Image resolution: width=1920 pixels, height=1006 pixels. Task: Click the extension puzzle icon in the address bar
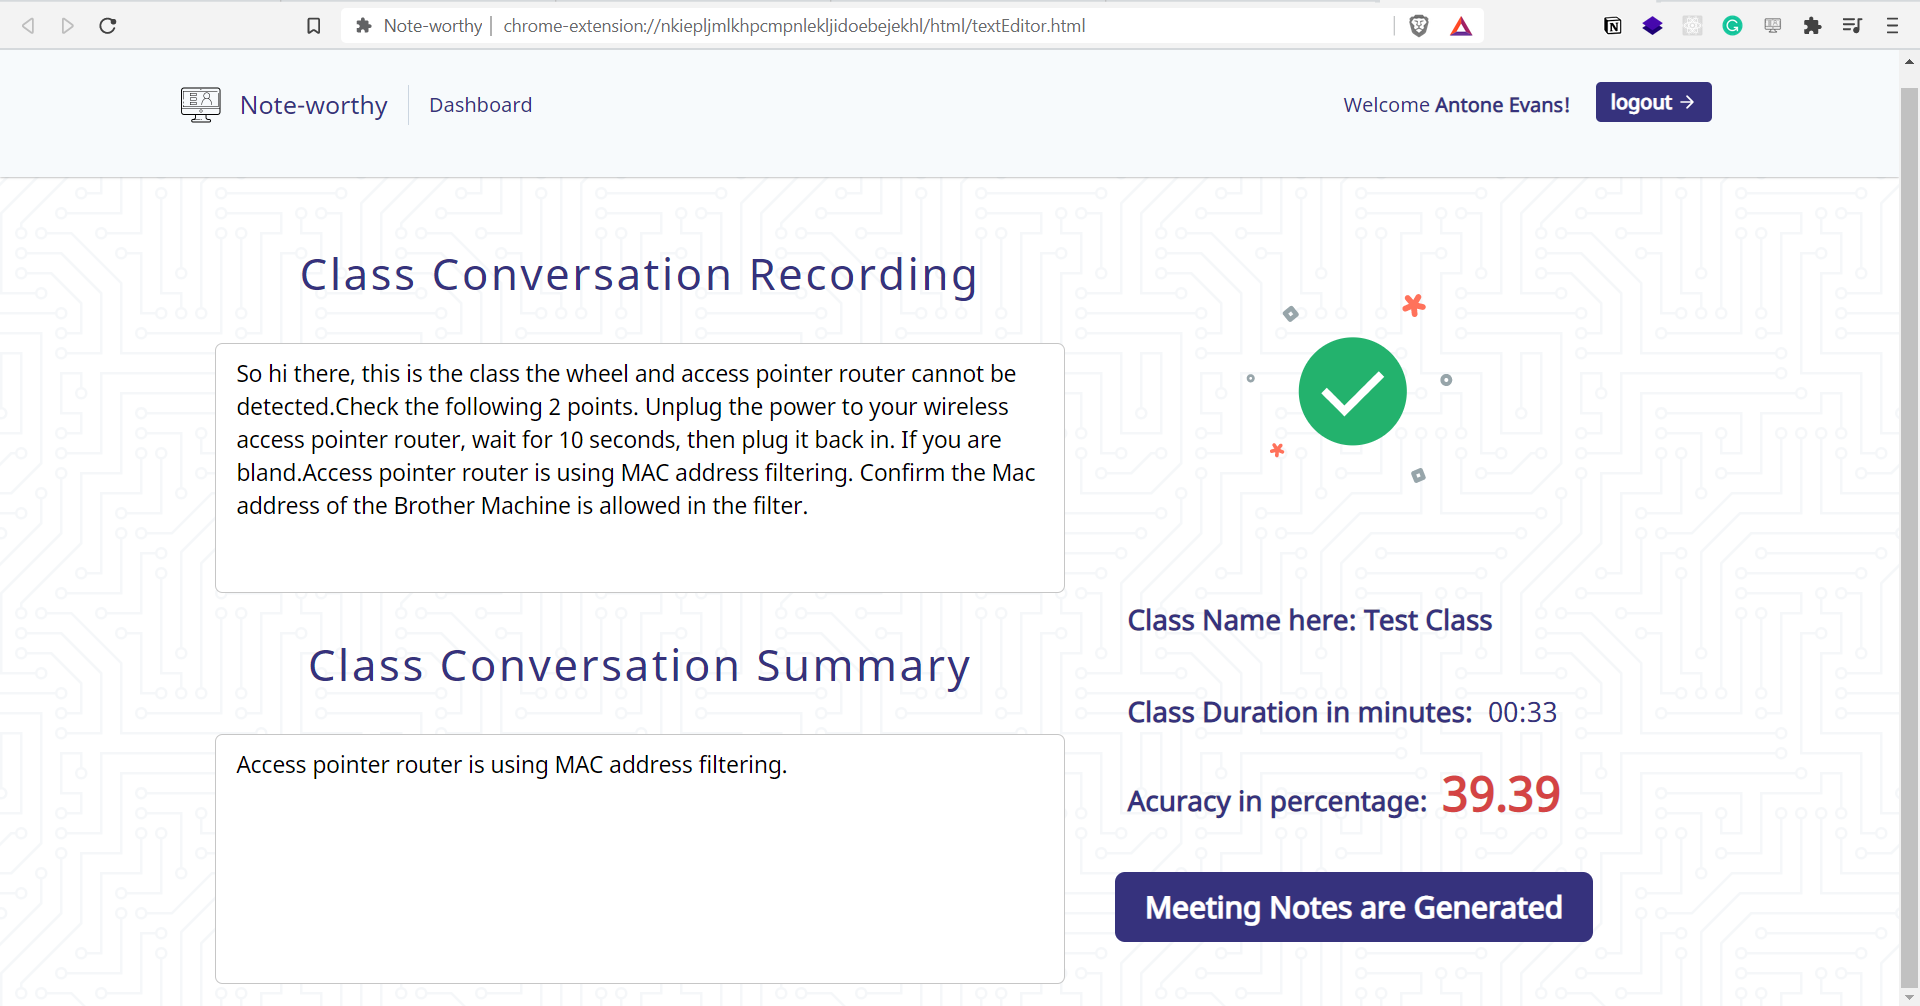pyautogui.click(x=364, y=26)
